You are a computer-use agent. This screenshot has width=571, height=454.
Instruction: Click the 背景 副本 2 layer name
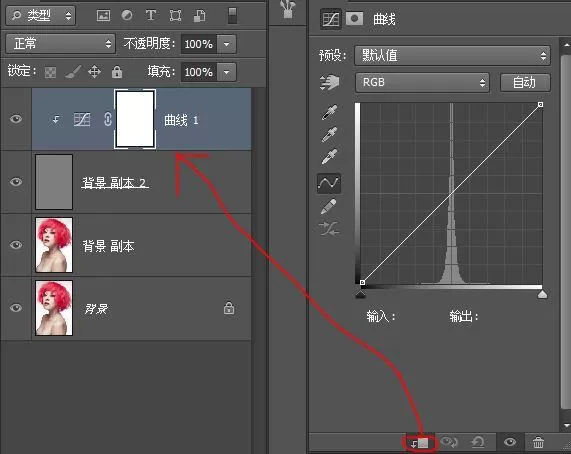[115, 182]
